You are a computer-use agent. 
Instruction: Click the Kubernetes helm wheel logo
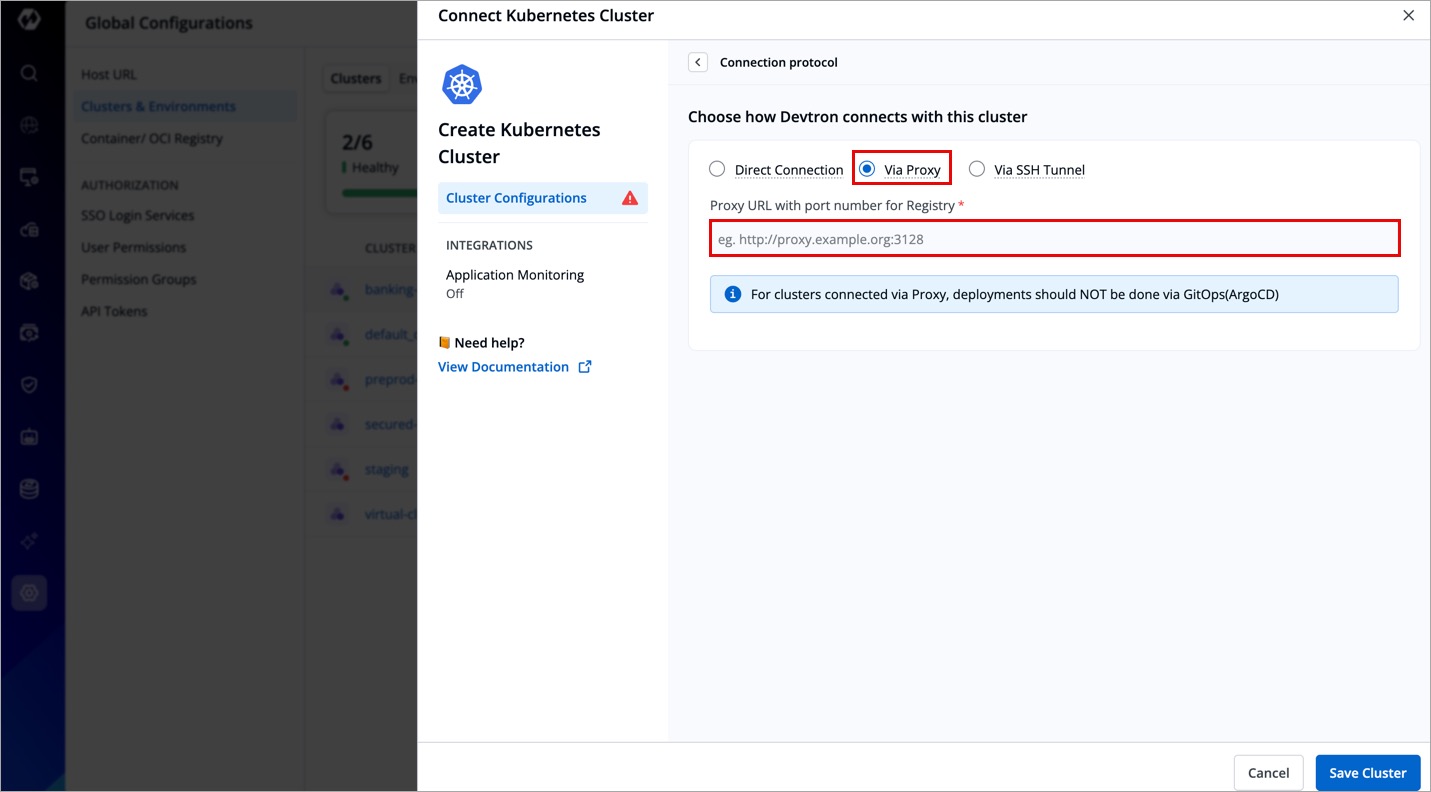[462, 85]
